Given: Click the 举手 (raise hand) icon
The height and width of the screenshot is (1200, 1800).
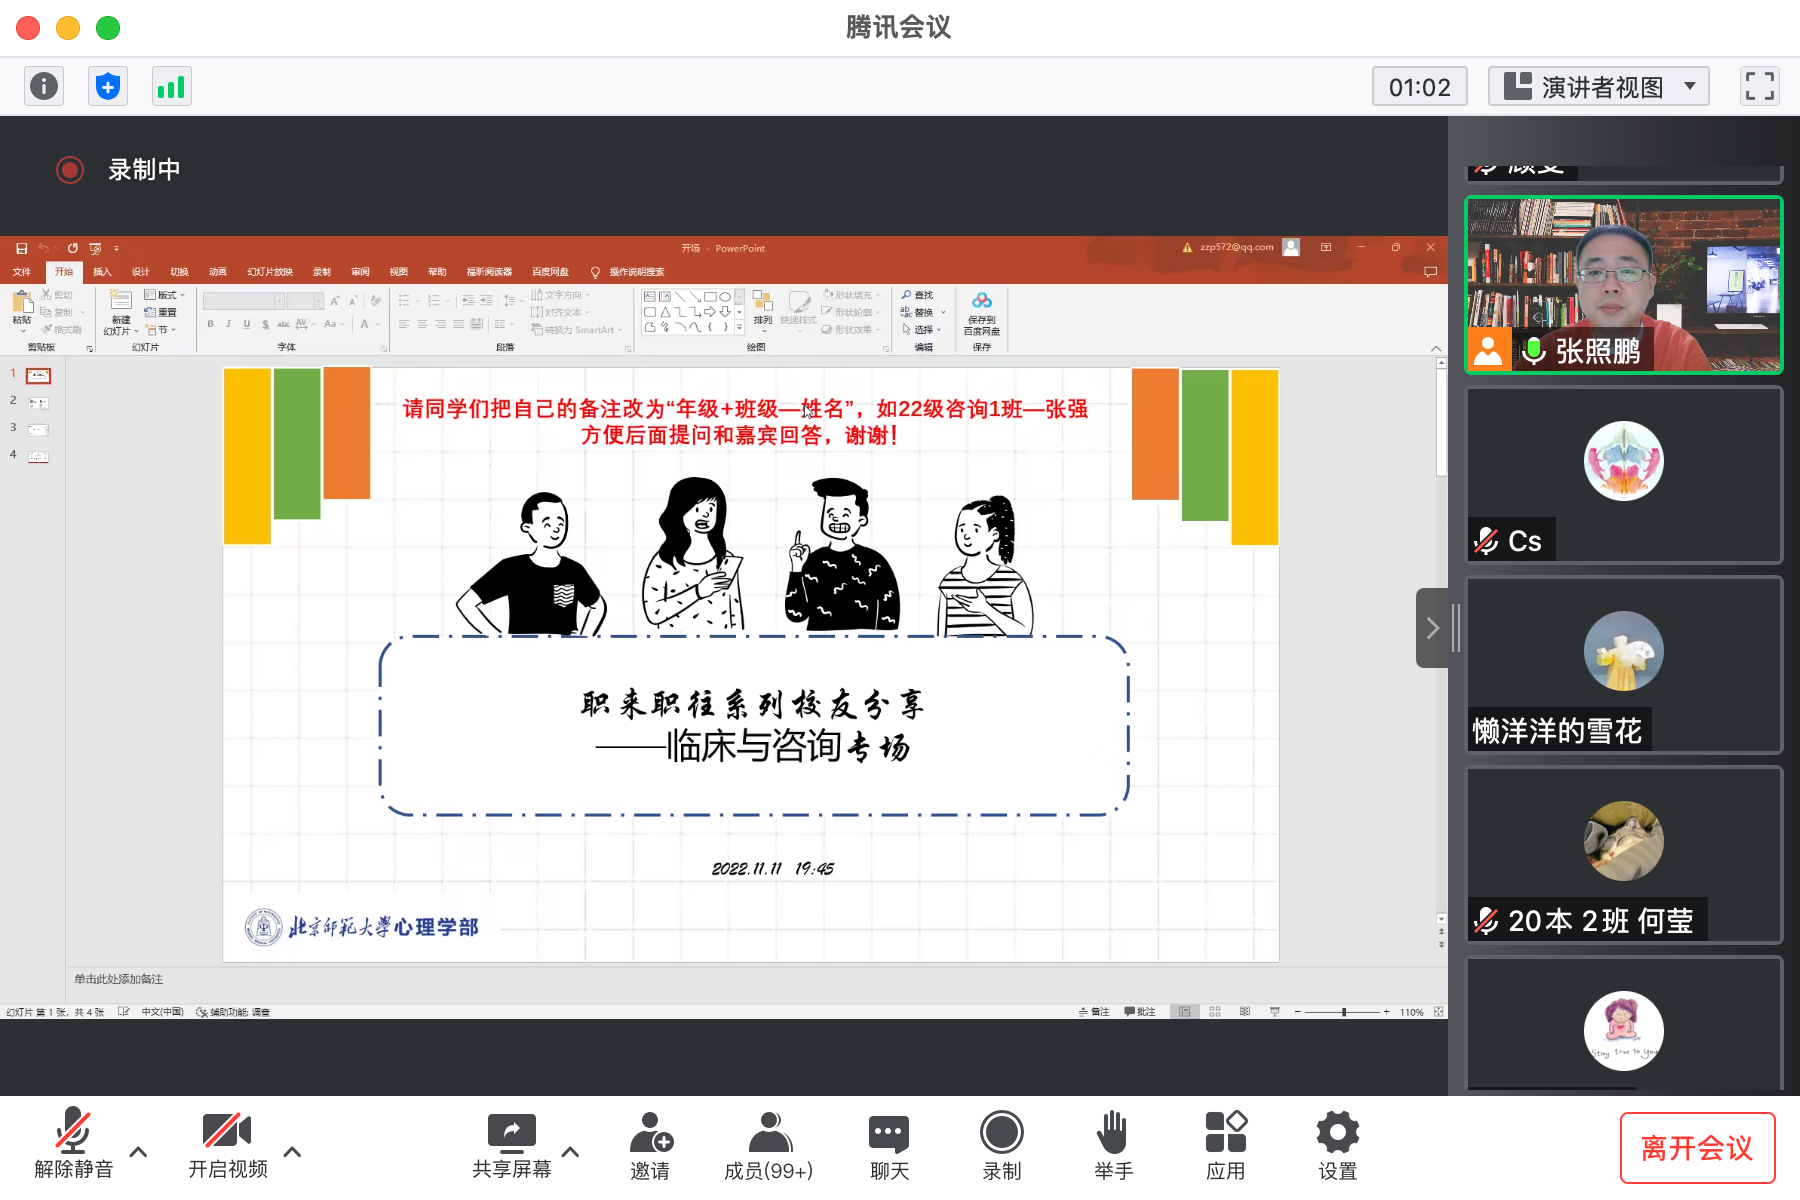Looking at the screenshot, I should point(1113,1133).
